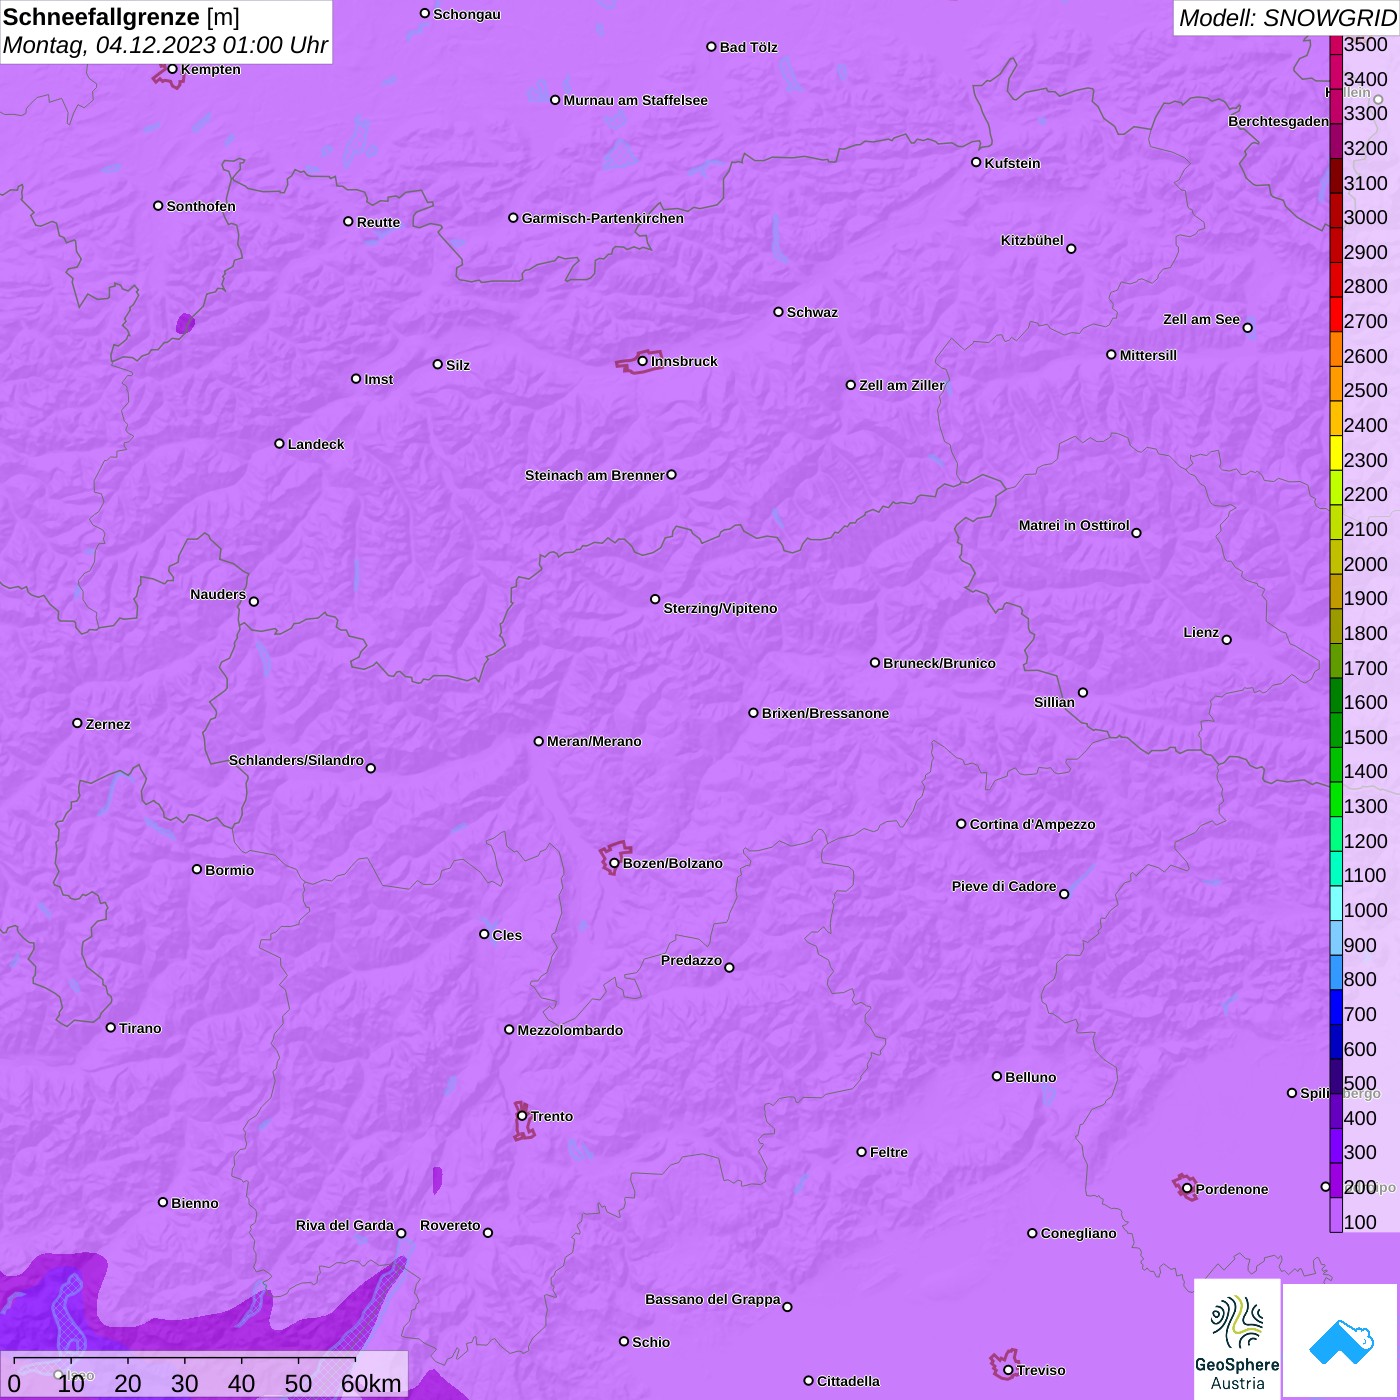The image size is (1400, 1400).
Task: Click the Bassano del Grappa label
Action: [713, 1299]
